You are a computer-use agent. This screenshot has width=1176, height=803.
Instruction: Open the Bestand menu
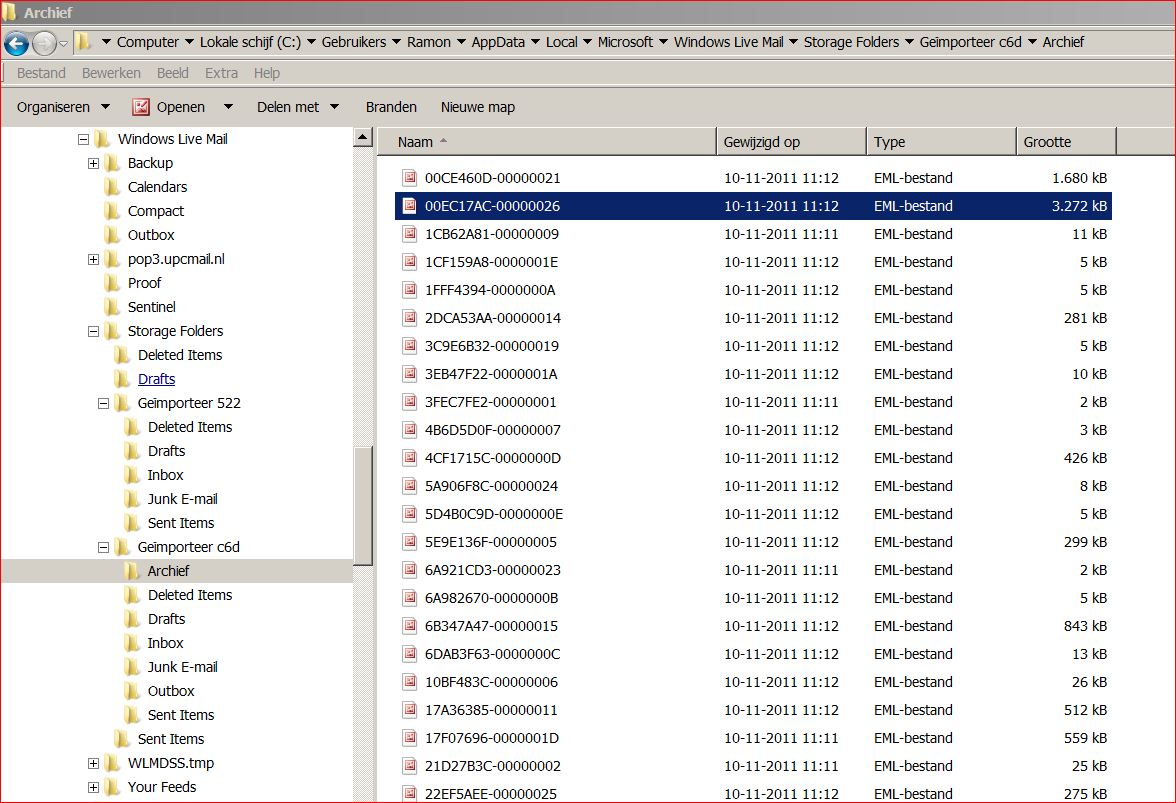click(x=41, y=73)
